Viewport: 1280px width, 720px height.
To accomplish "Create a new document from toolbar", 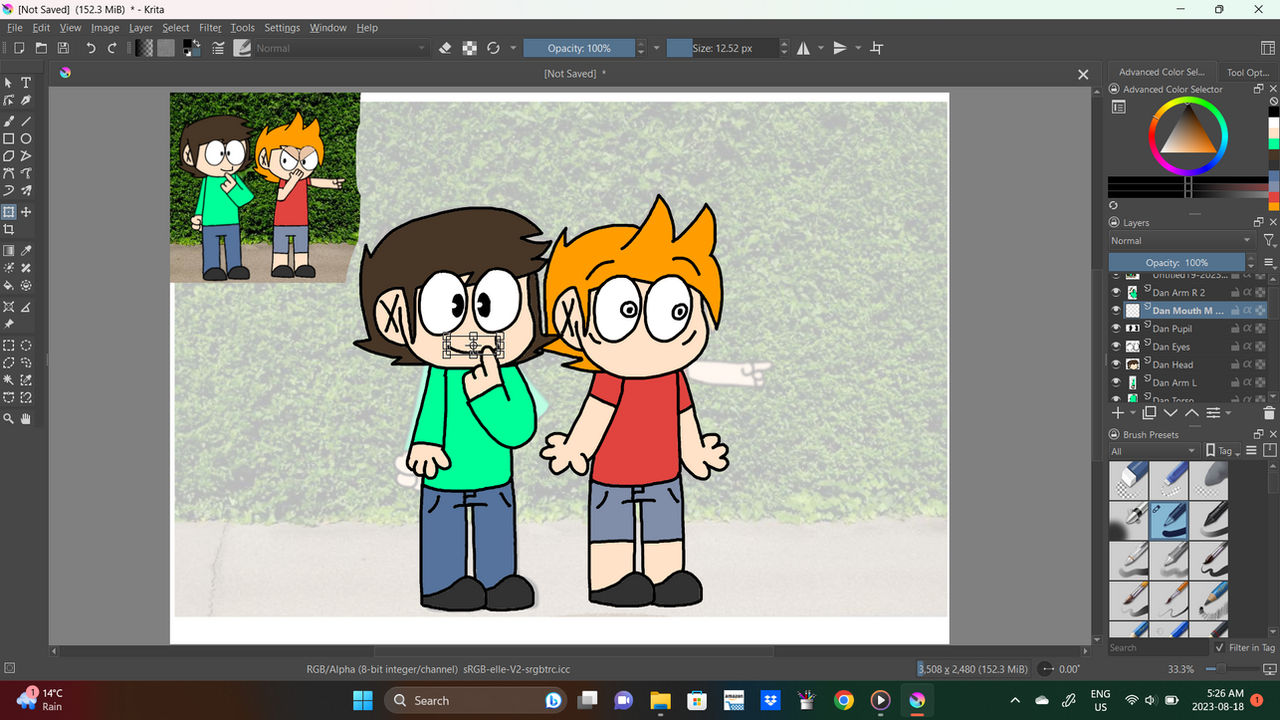I will 19,48.
